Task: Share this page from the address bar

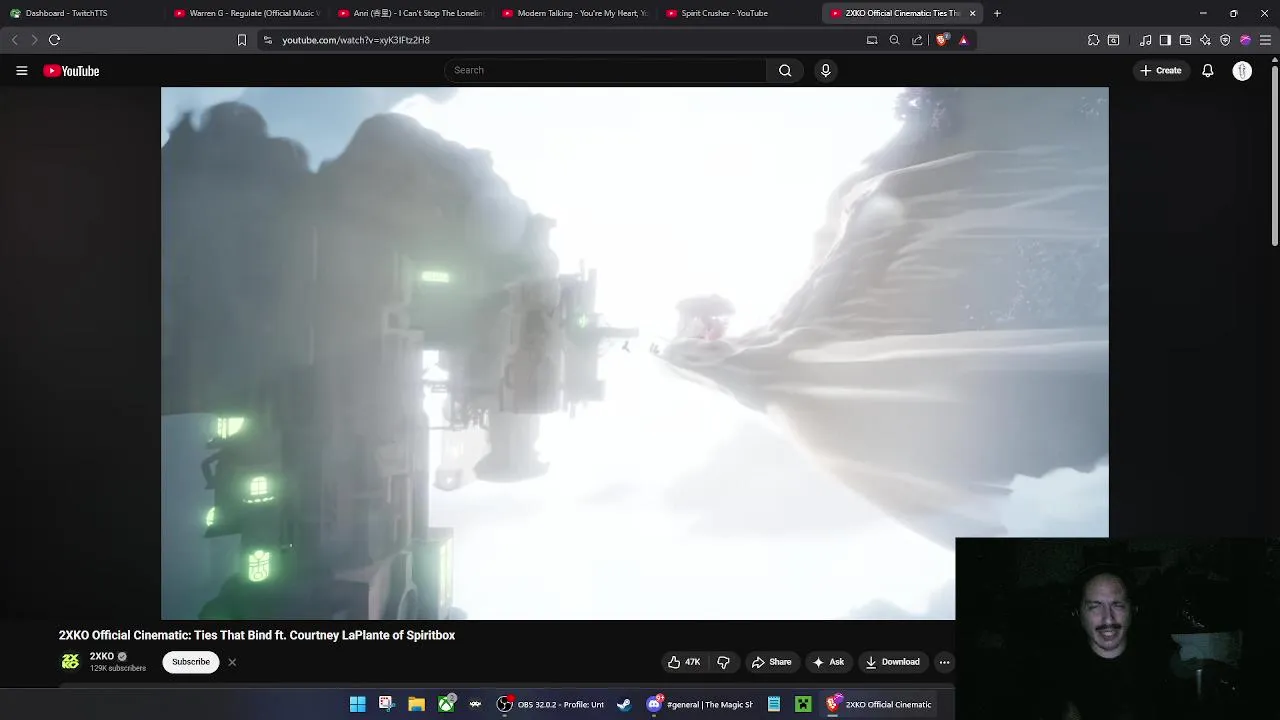Action: tap(917, 40)
